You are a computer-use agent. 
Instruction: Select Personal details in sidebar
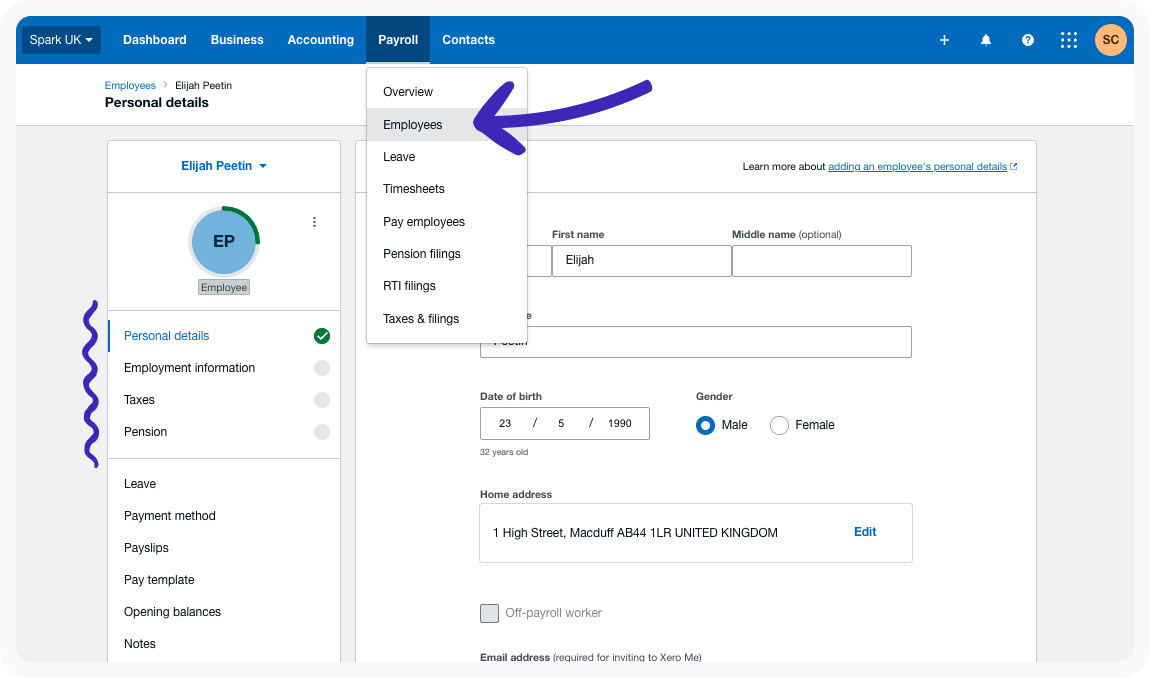click(x=224, y=335)
